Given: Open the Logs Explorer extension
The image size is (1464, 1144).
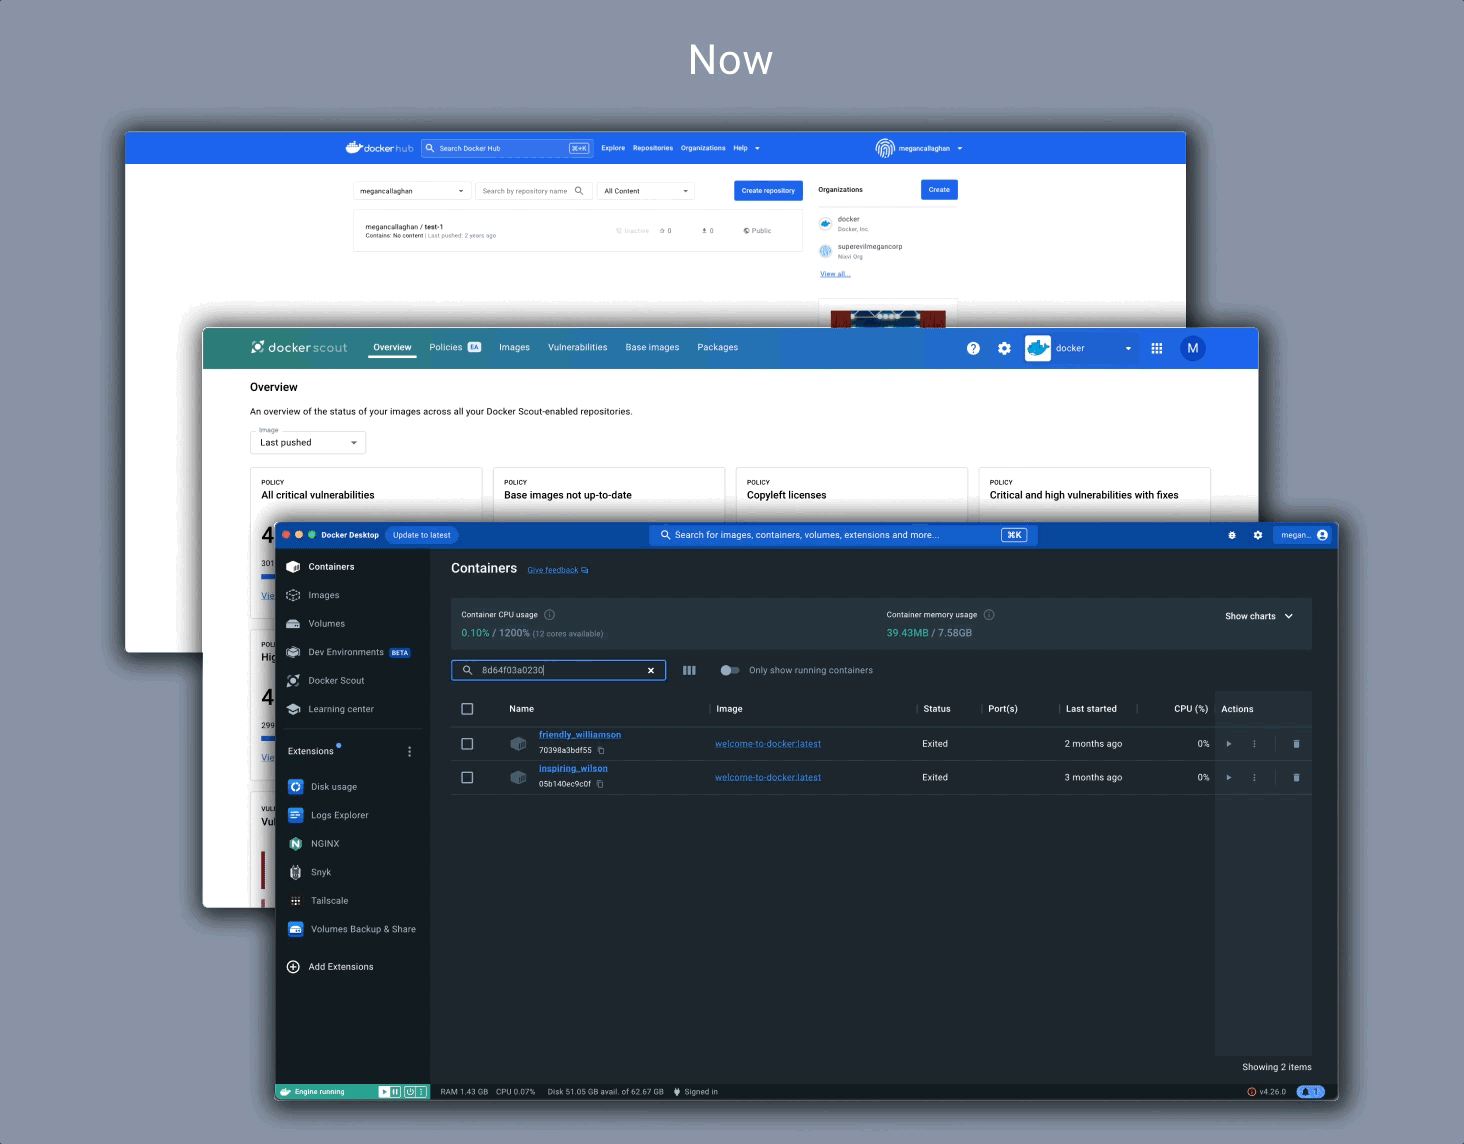Looking at the screenshot, I should [340, 815].
